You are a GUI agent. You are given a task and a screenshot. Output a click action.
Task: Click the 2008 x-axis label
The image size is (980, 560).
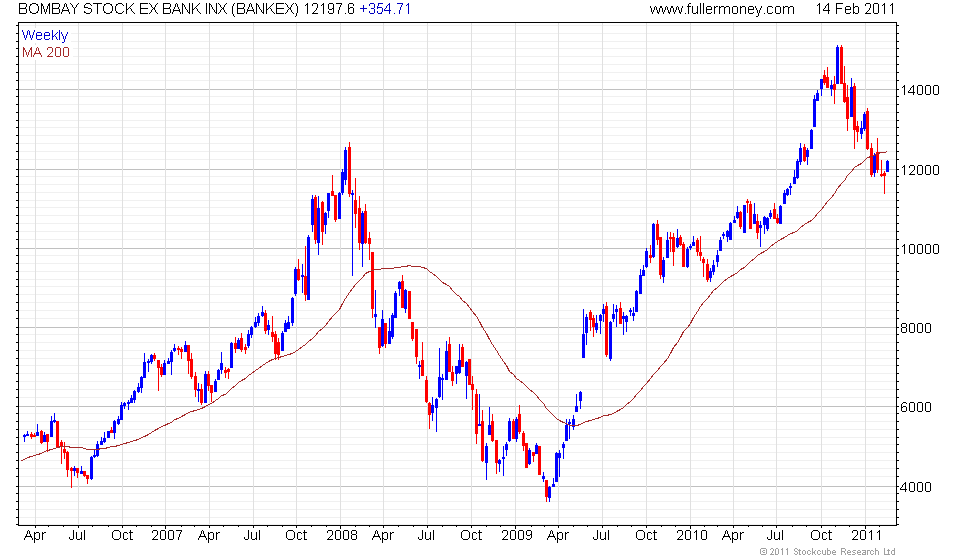pyautogui.click(x=342, y=536)
